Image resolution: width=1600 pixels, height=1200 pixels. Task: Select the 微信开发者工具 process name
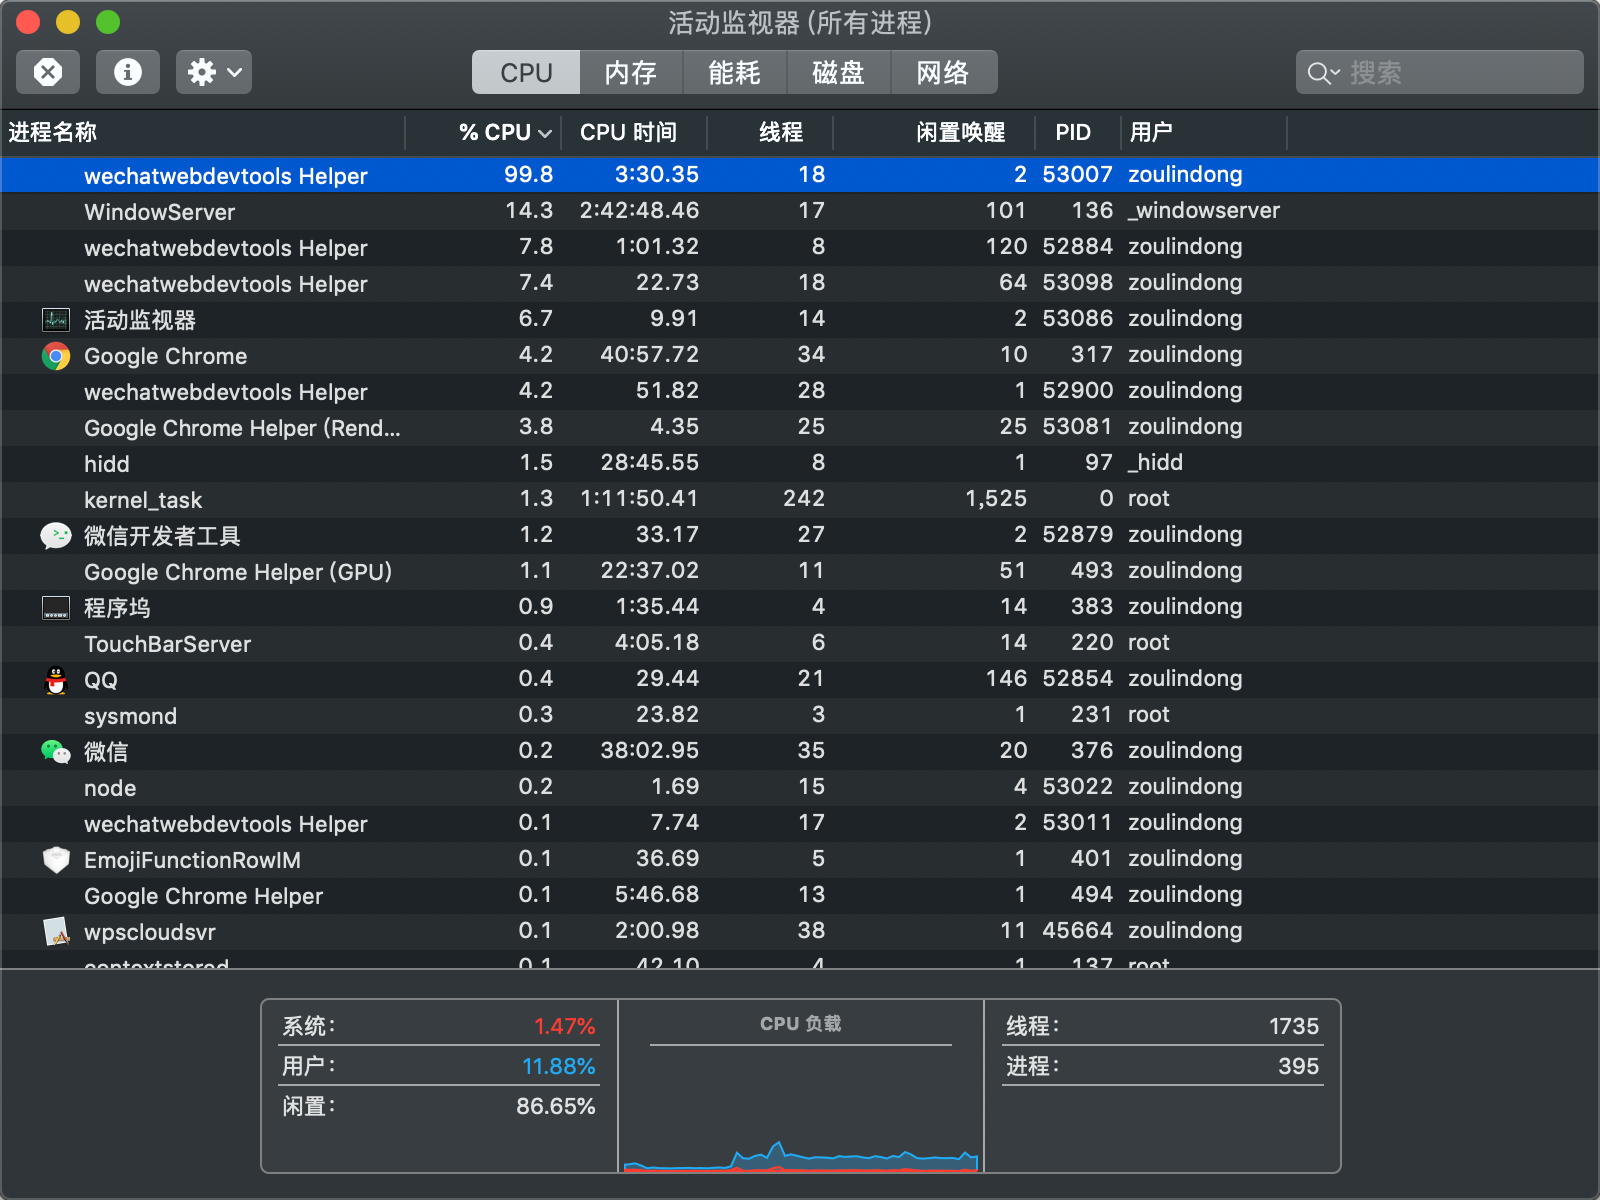click(162, 536)
